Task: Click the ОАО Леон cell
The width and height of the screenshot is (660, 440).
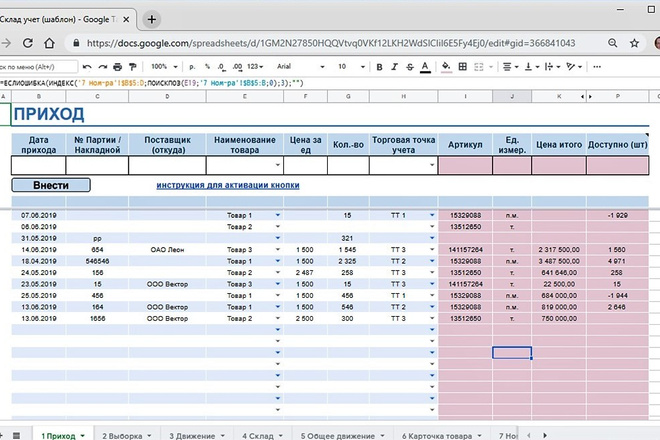Action: click(167, 250)
